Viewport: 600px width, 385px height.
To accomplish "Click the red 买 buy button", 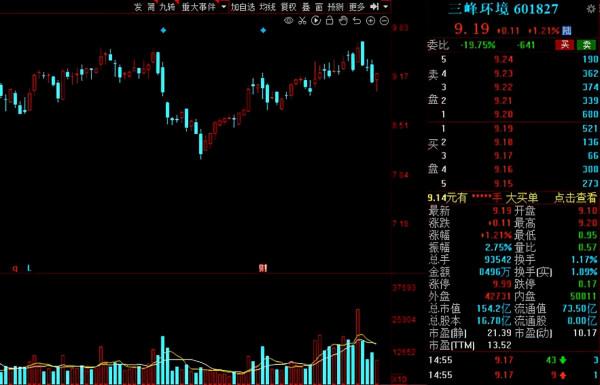I will pos(565,45).
